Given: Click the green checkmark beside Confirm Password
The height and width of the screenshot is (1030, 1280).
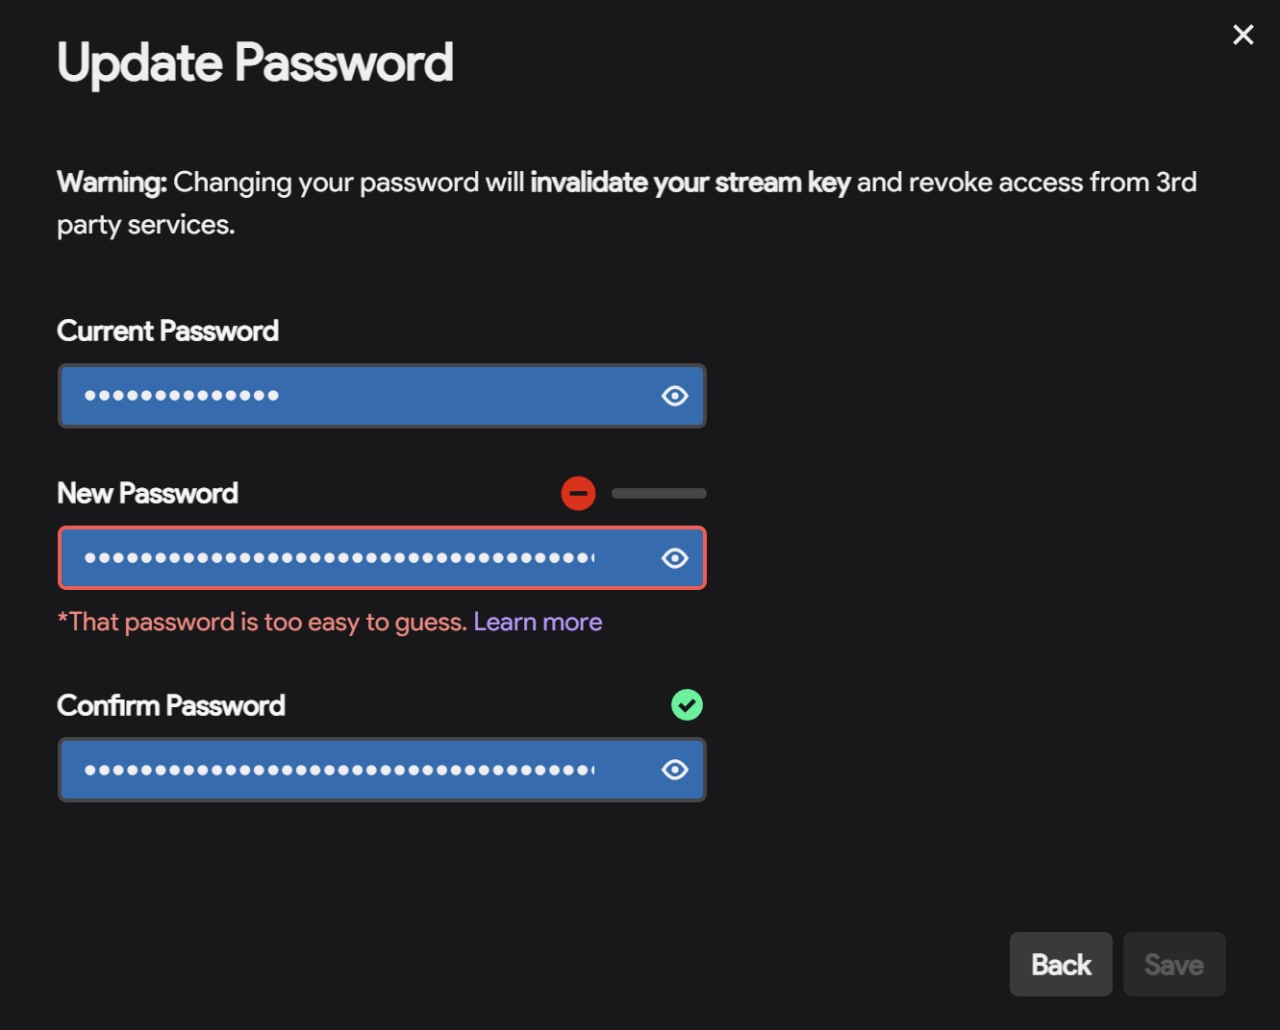Looking at the screenshot, I should 687,705.
